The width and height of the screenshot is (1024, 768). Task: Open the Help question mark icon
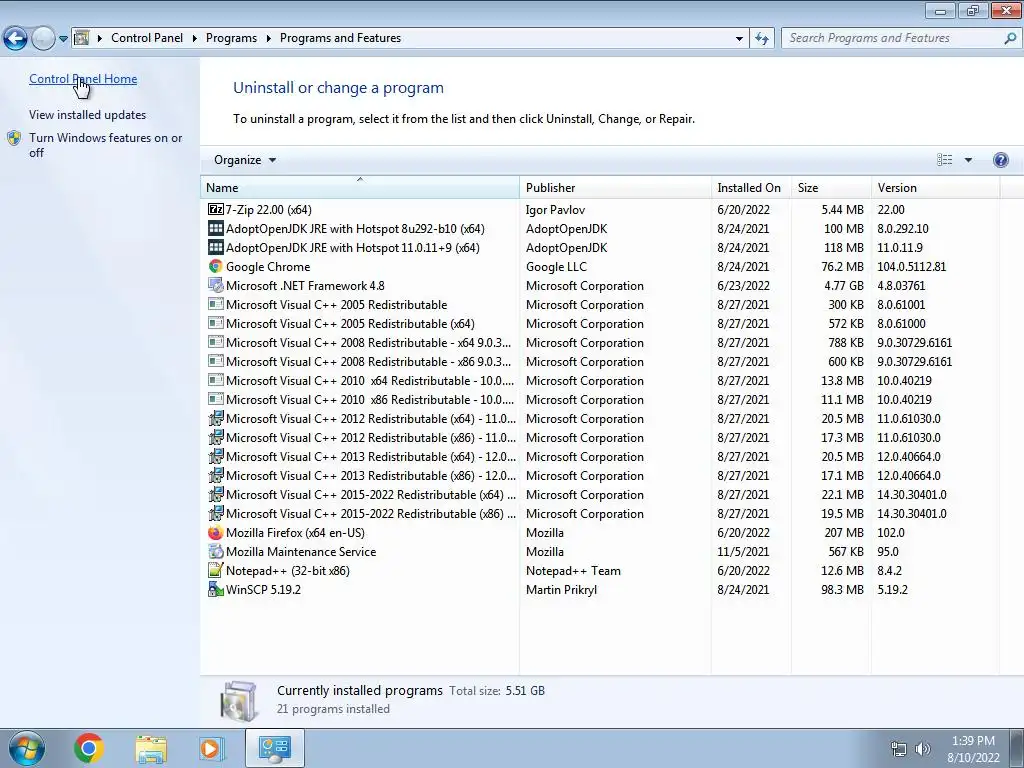click(1000, 160)
